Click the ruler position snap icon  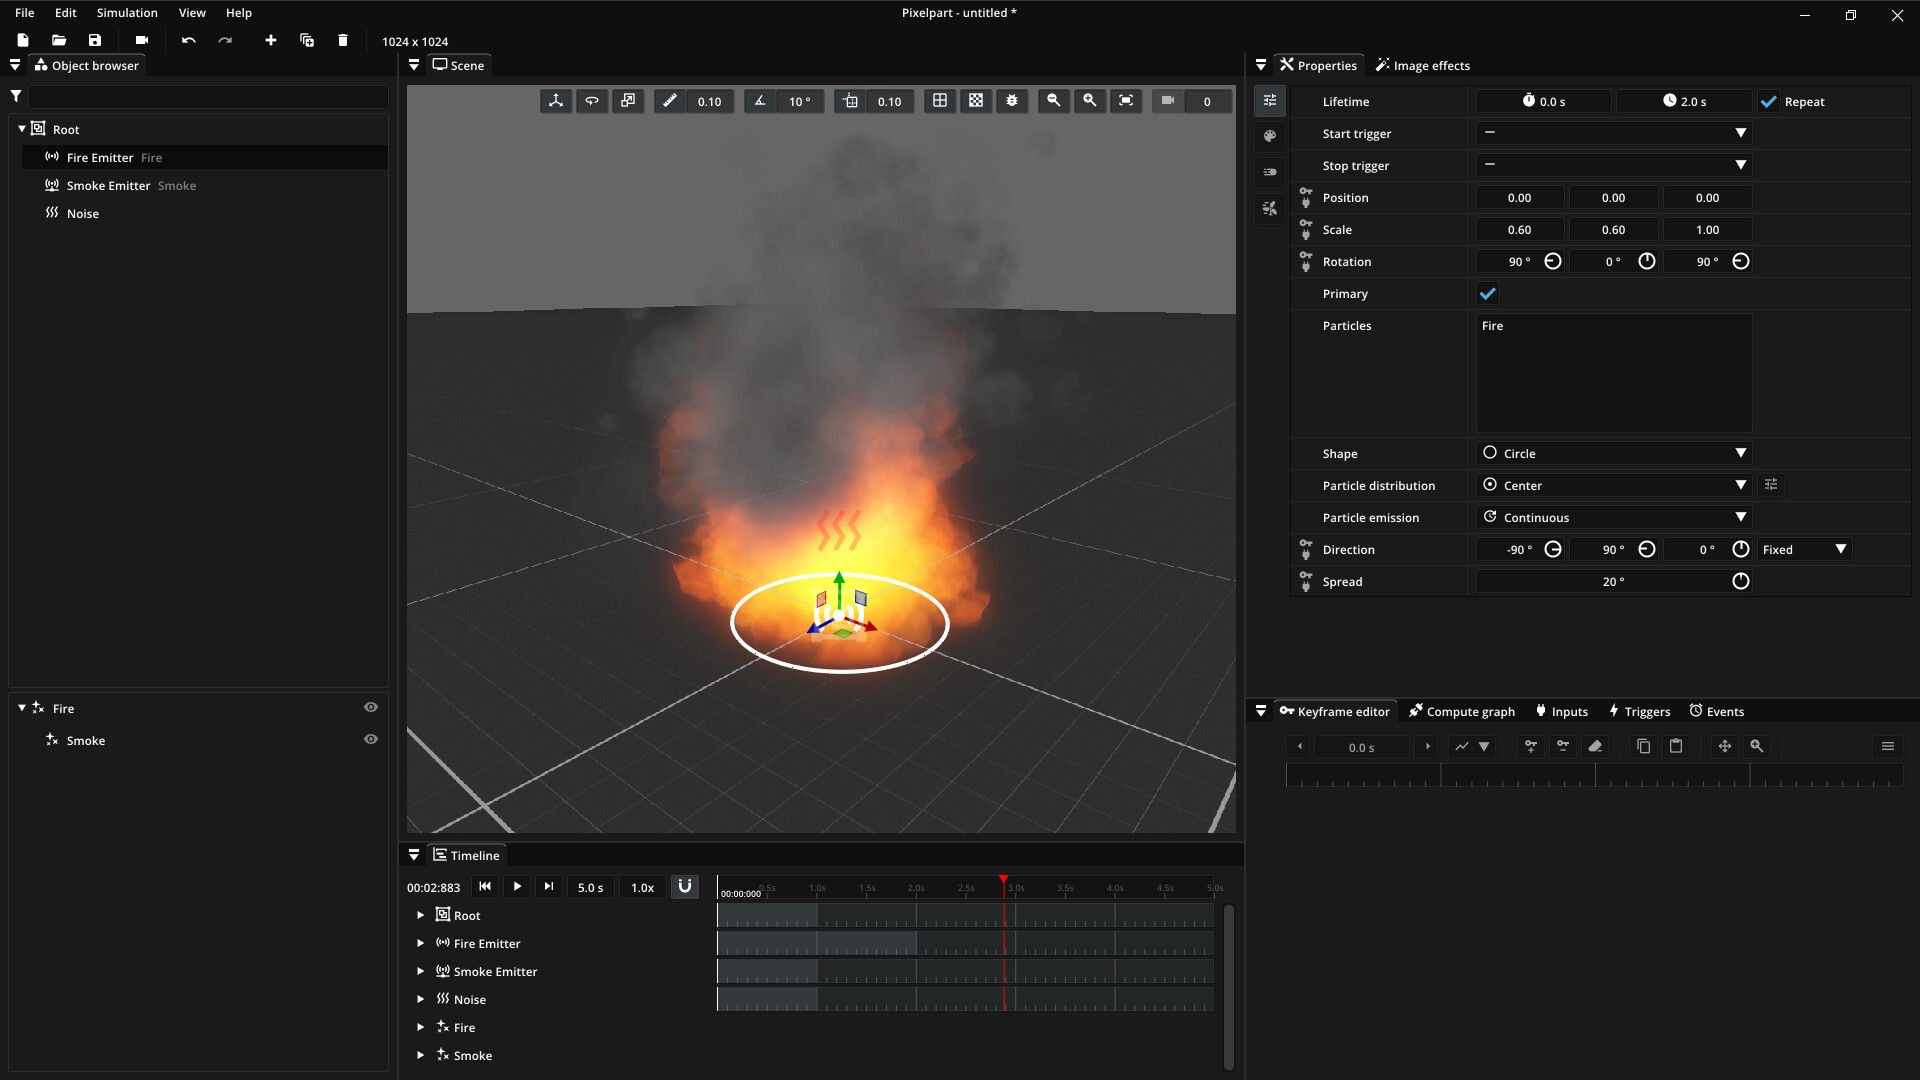[670, 101]
